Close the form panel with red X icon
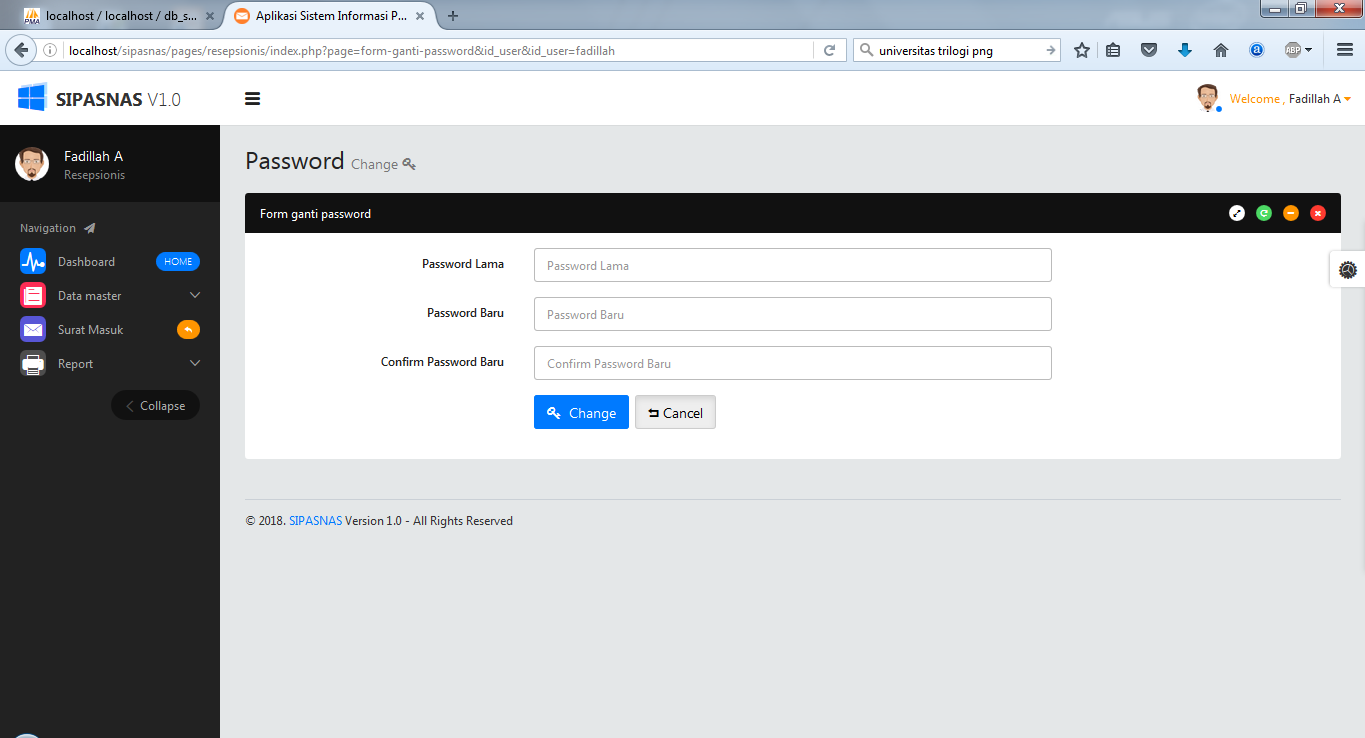The image size is (1365, 738). click(1318, 213)
